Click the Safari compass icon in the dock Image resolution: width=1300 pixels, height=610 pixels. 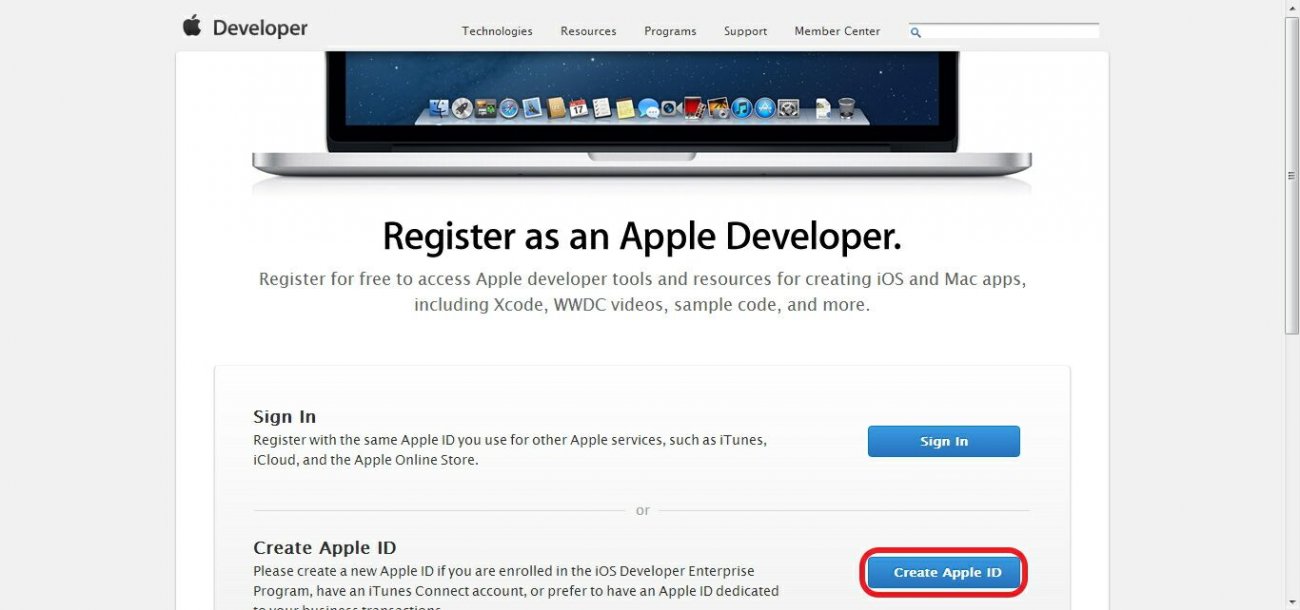[508, 108]
